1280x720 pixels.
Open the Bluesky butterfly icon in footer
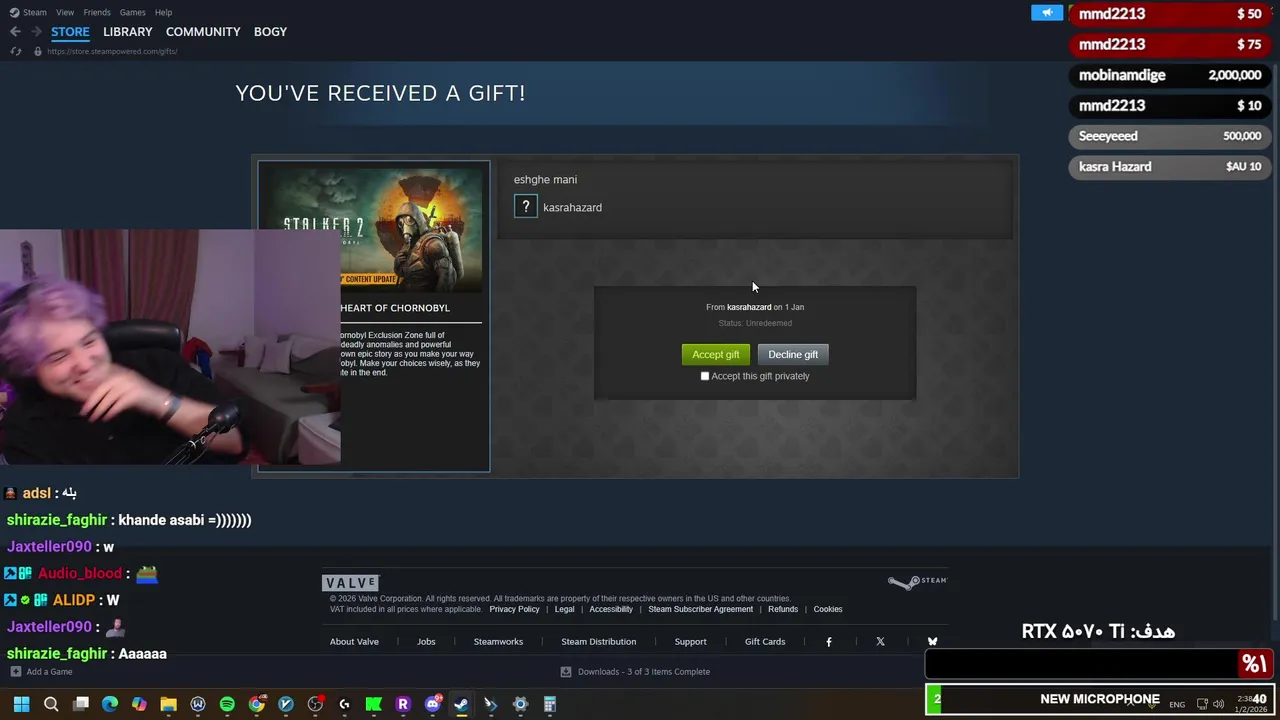pos(932,642)
